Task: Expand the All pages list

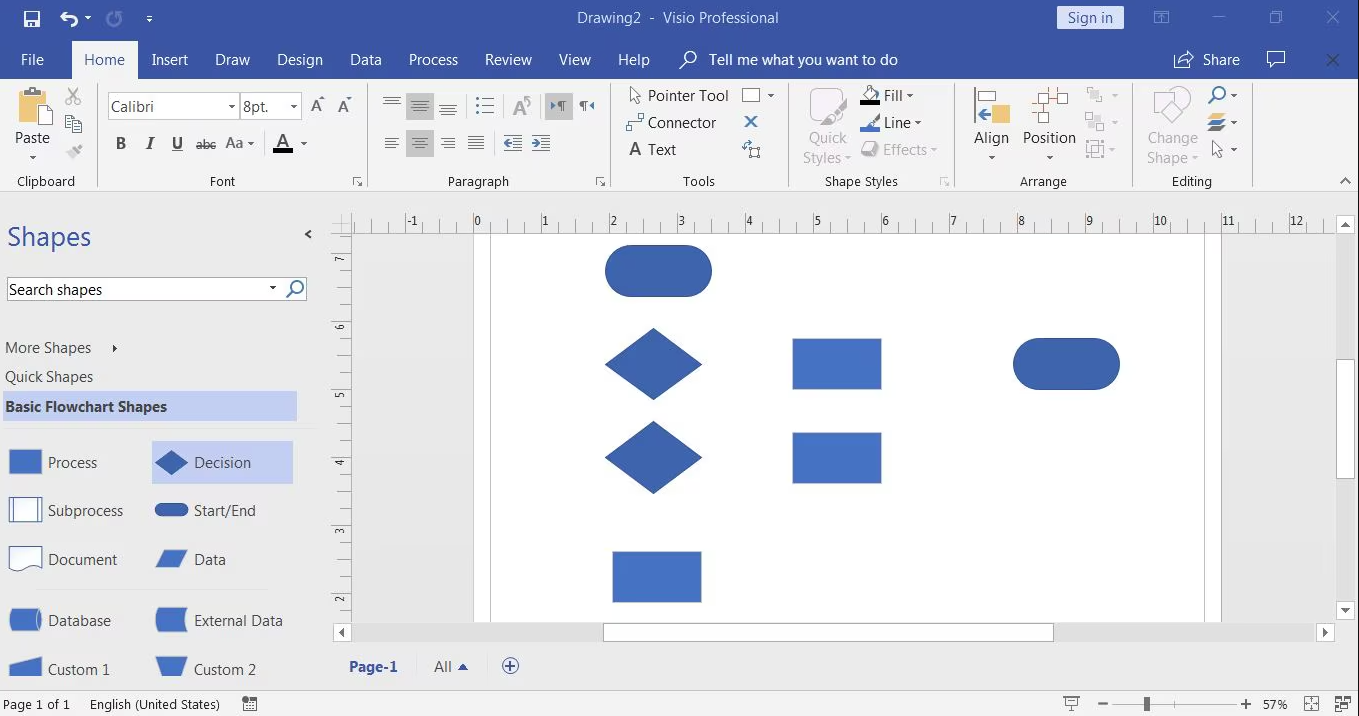Action: [x=451, y=667]
